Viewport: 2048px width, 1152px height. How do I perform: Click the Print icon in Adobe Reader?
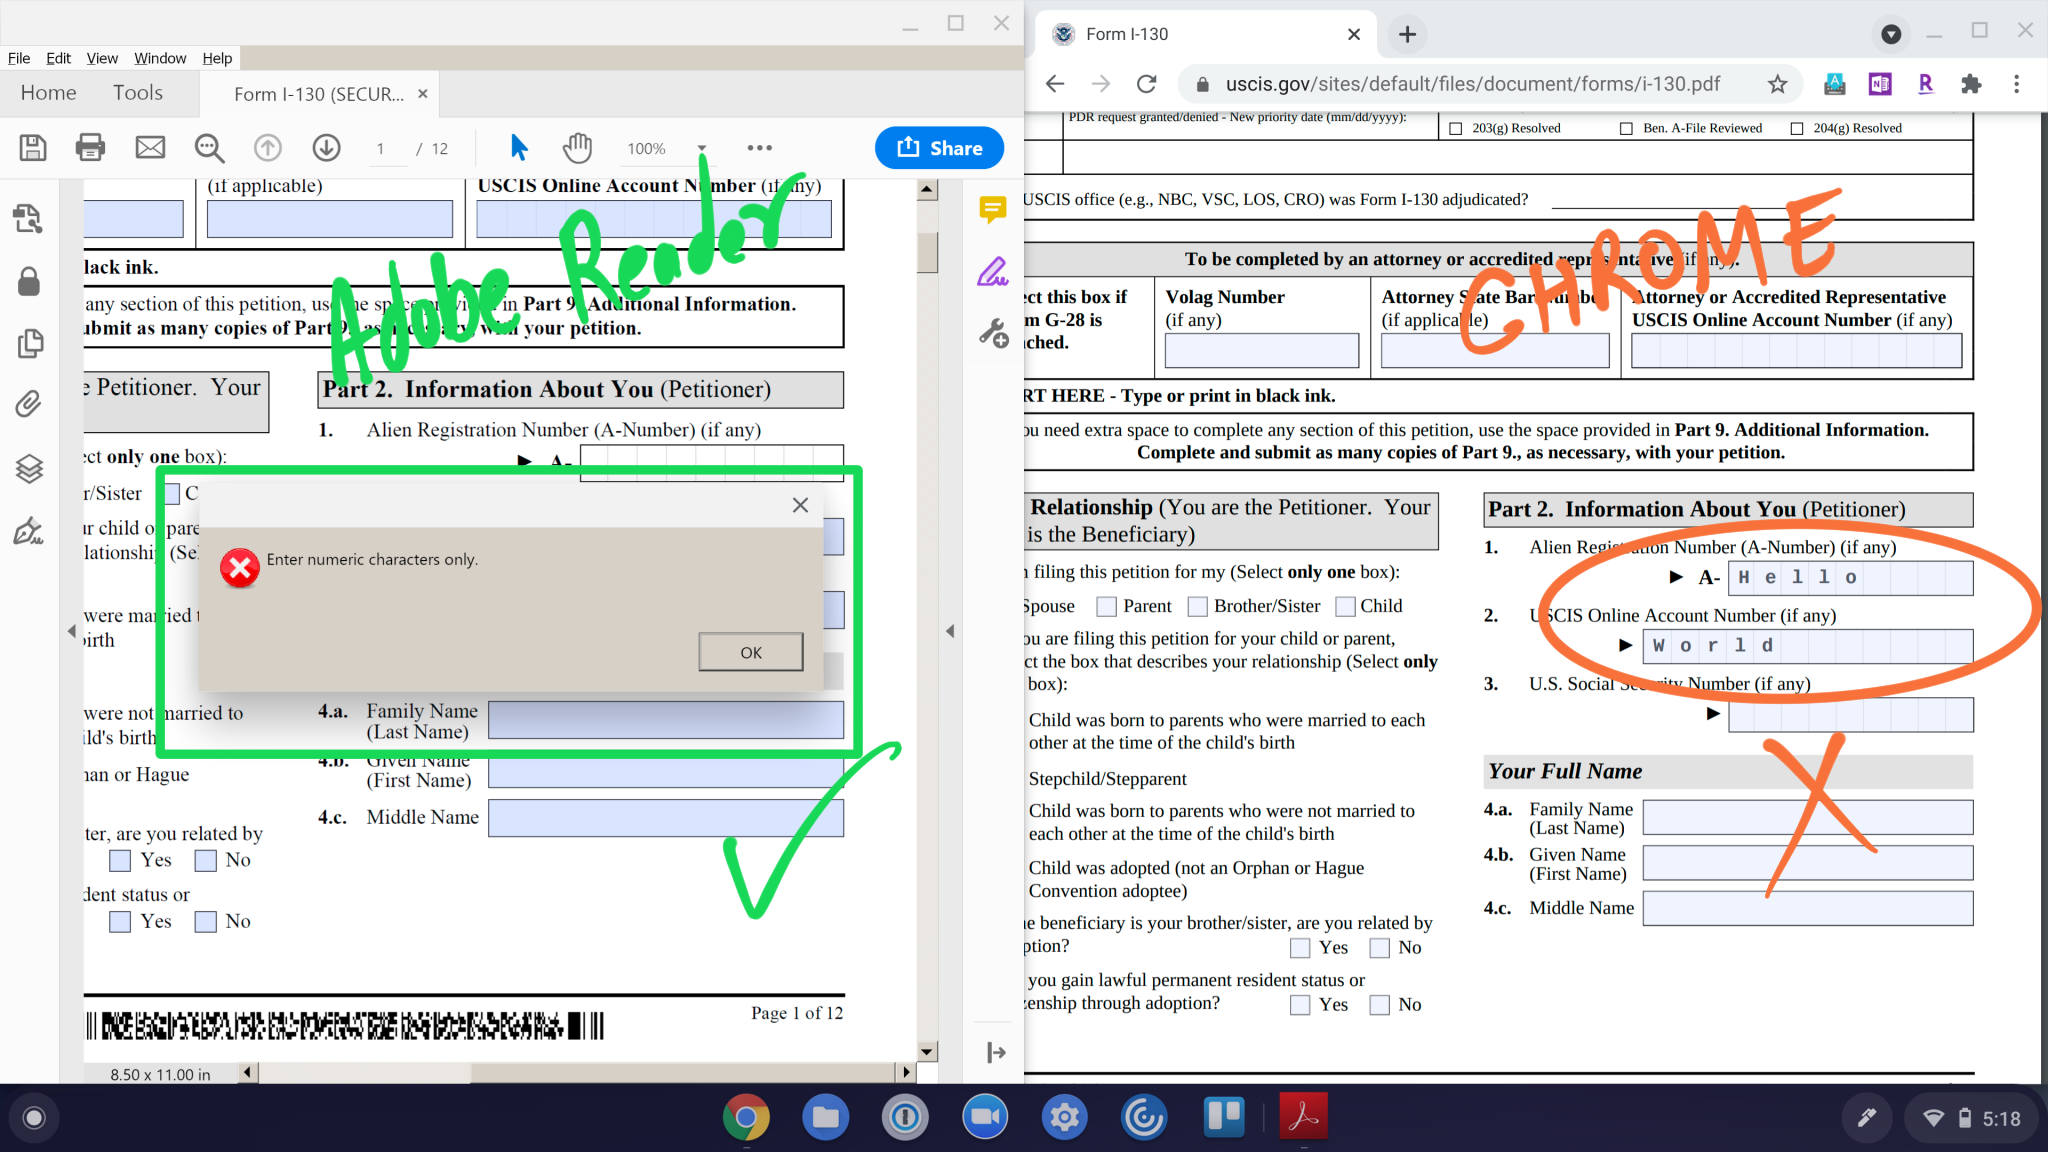pyautogui.click(x=90, y=148)
